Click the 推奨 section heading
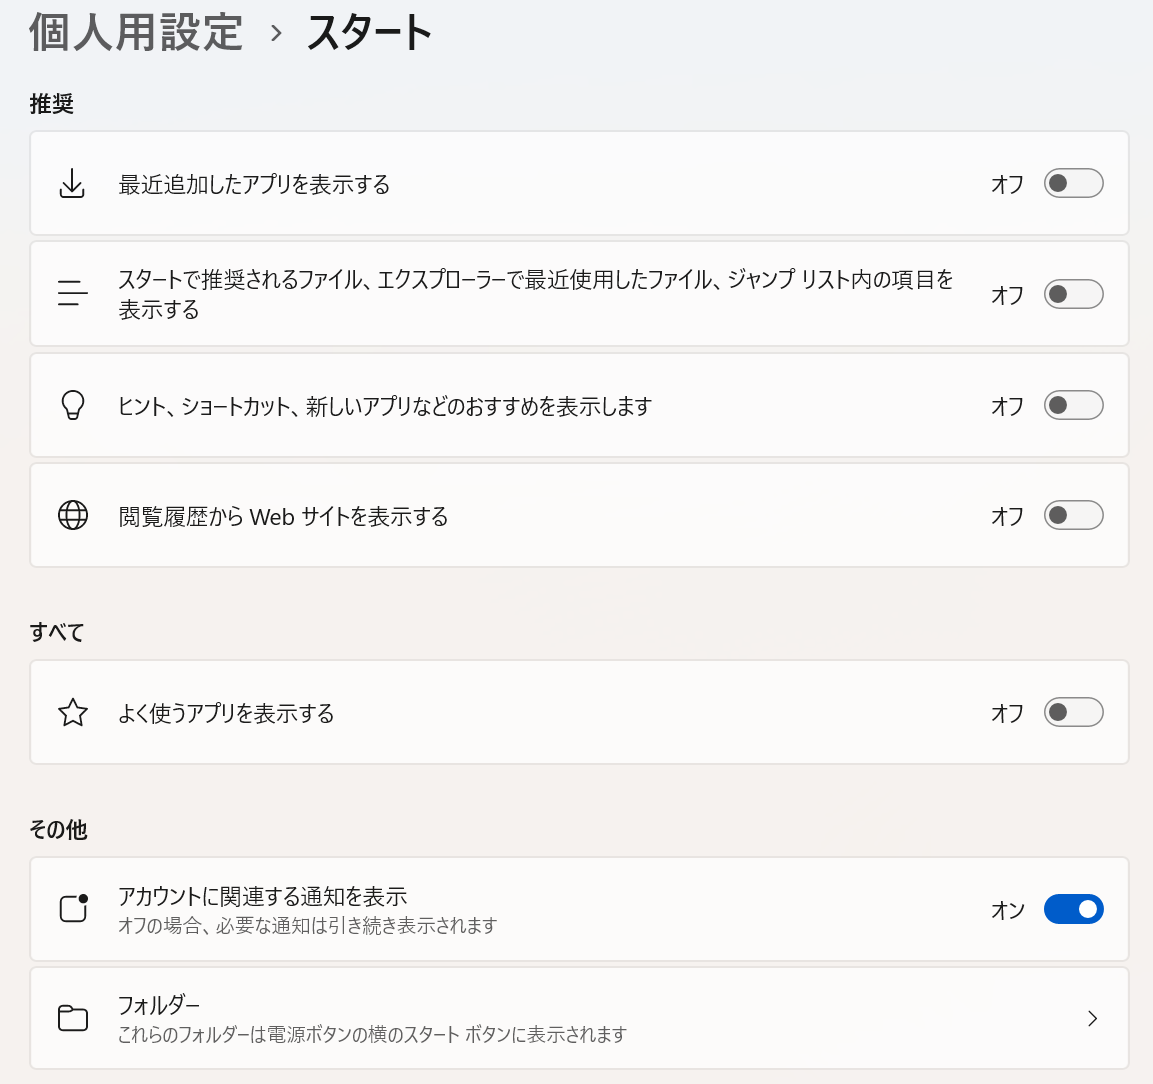1153x1084 pixels. click(x=51, y=104)
